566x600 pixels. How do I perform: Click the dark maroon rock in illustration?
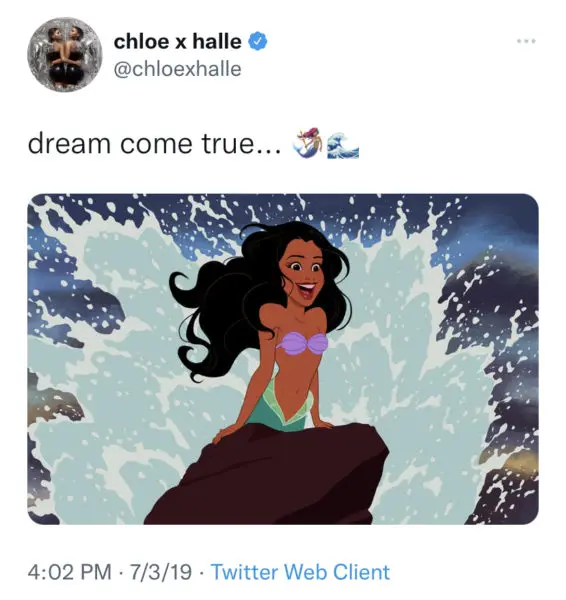(268, 474)
